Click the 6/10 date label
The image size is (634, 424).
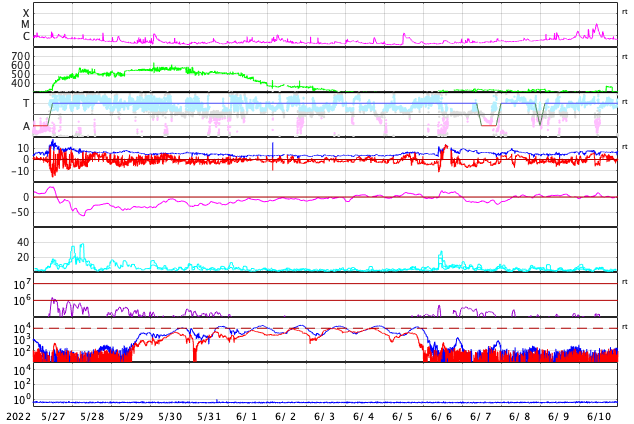(x=599, y=416)
